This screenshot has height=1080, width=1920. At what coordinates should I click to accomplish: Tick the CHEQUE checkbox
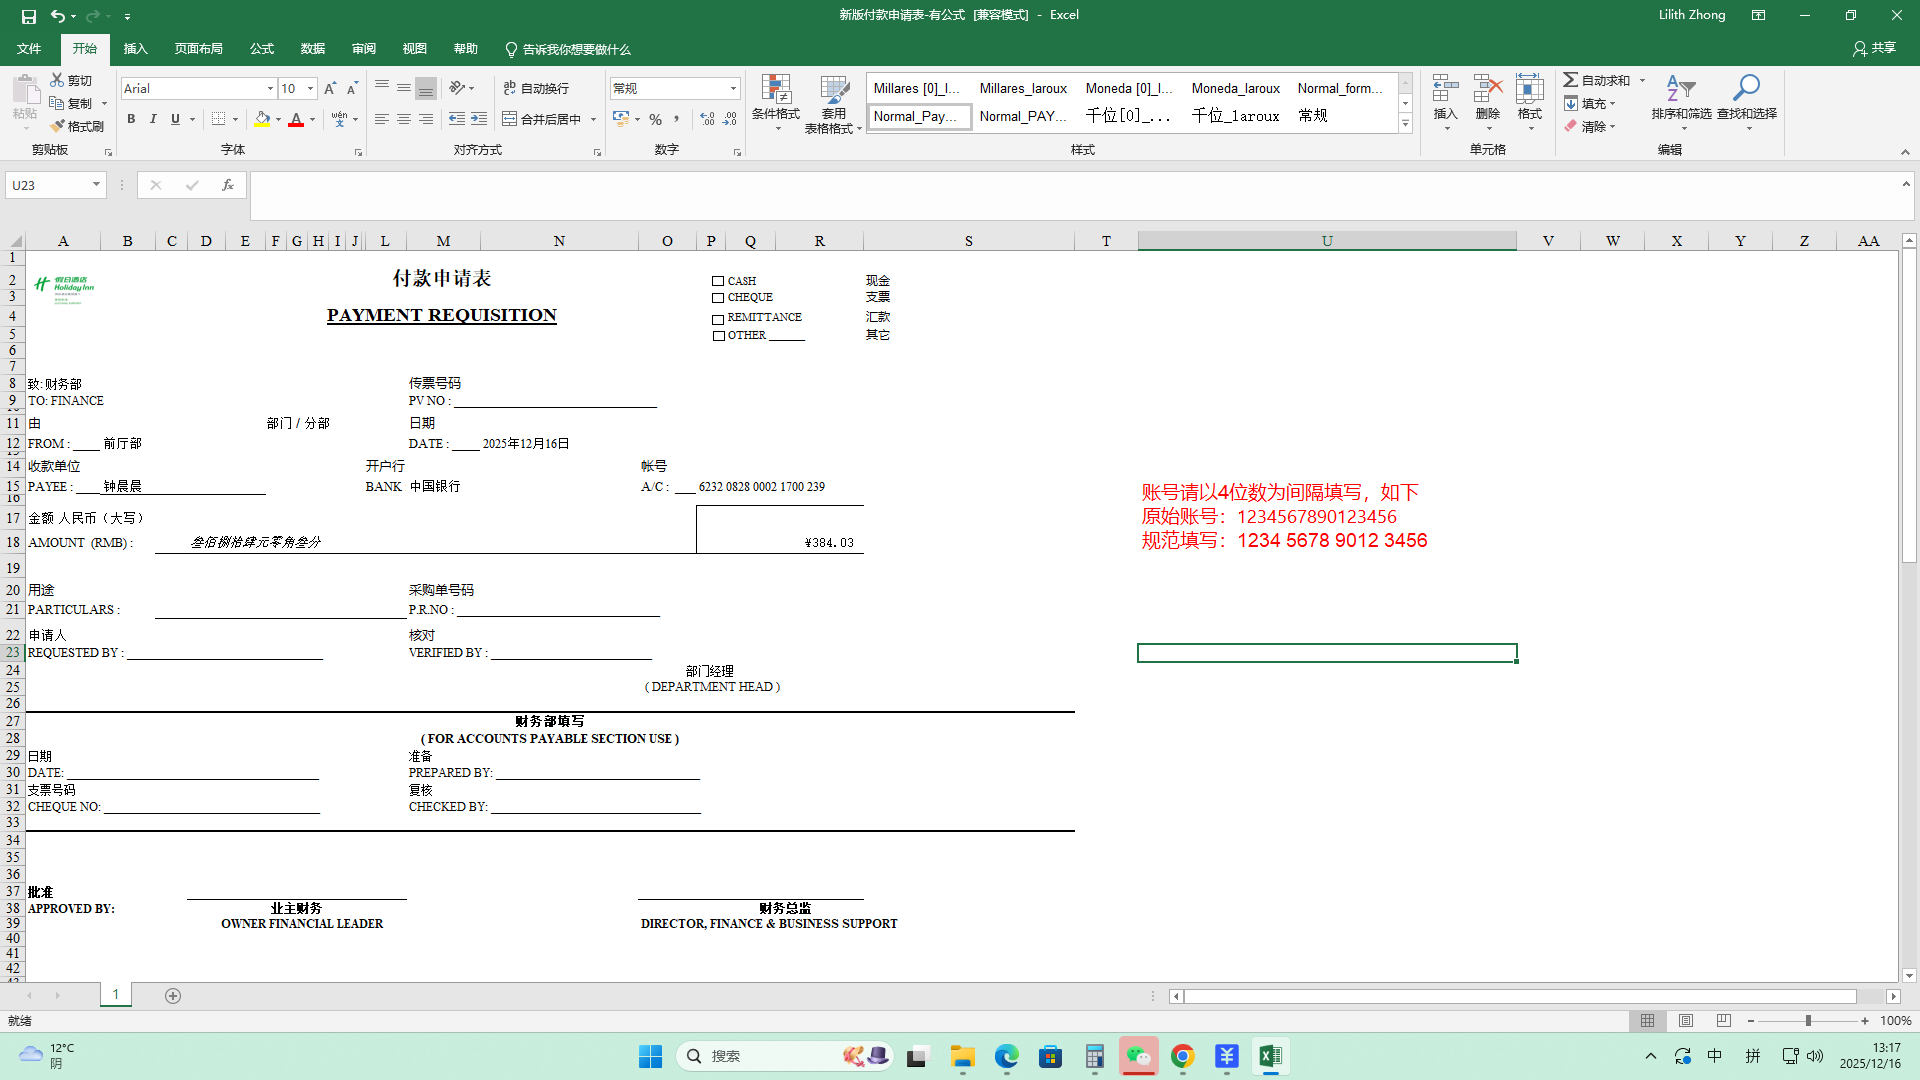[718, 298]
